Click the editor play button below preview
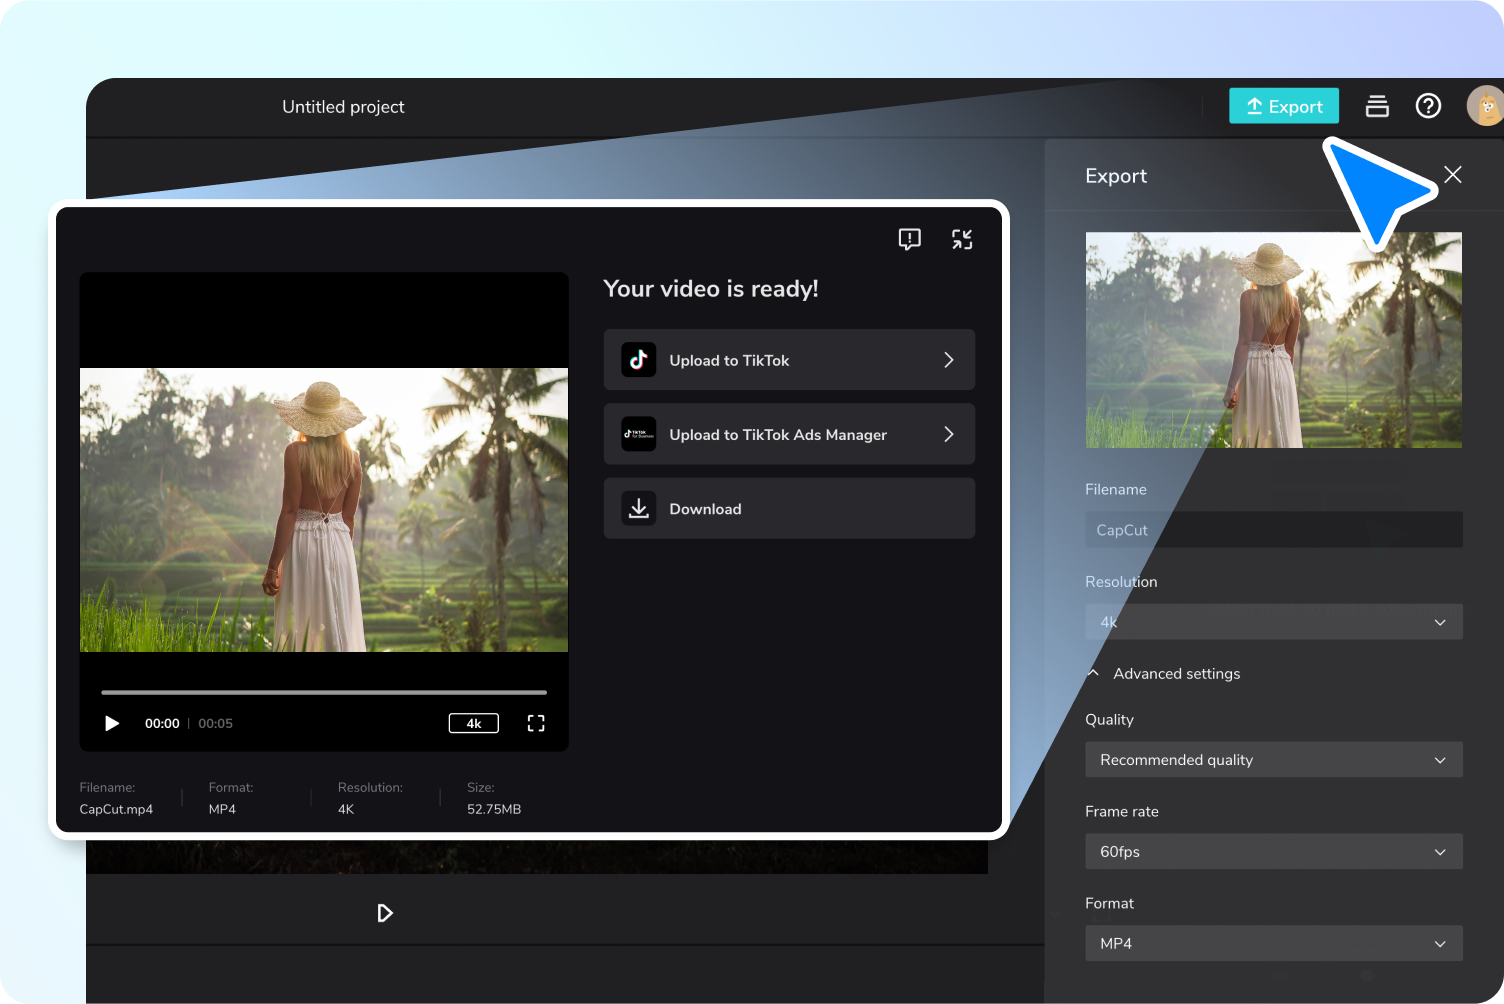 tap(385, 913)
